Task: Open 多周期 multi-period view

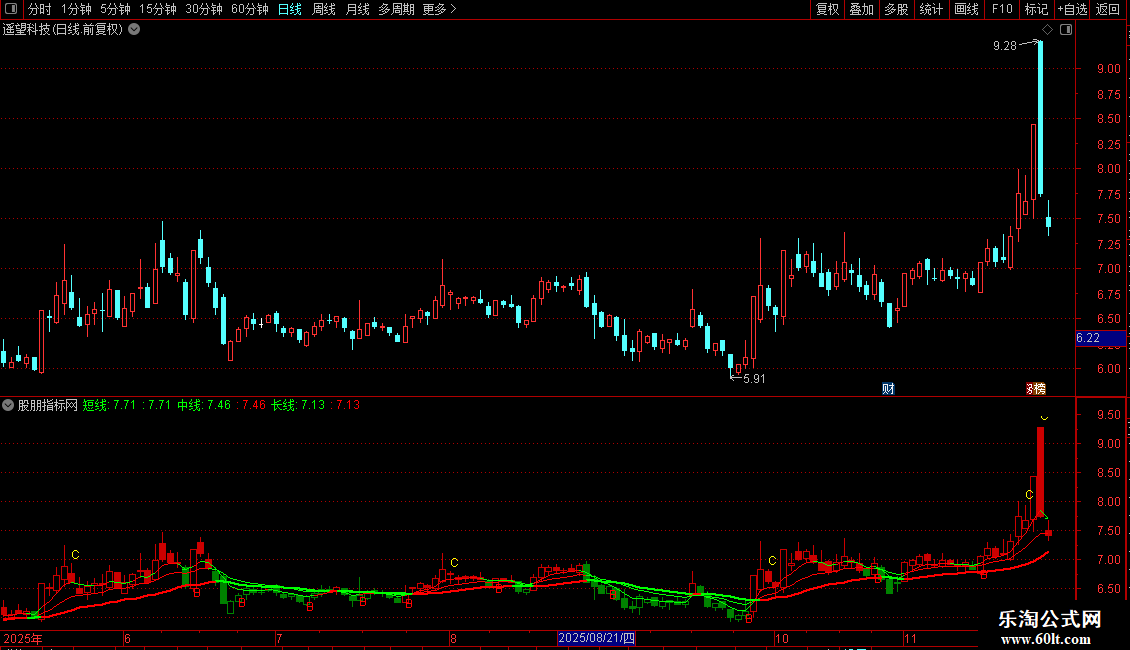Action: tap(396, 9)
